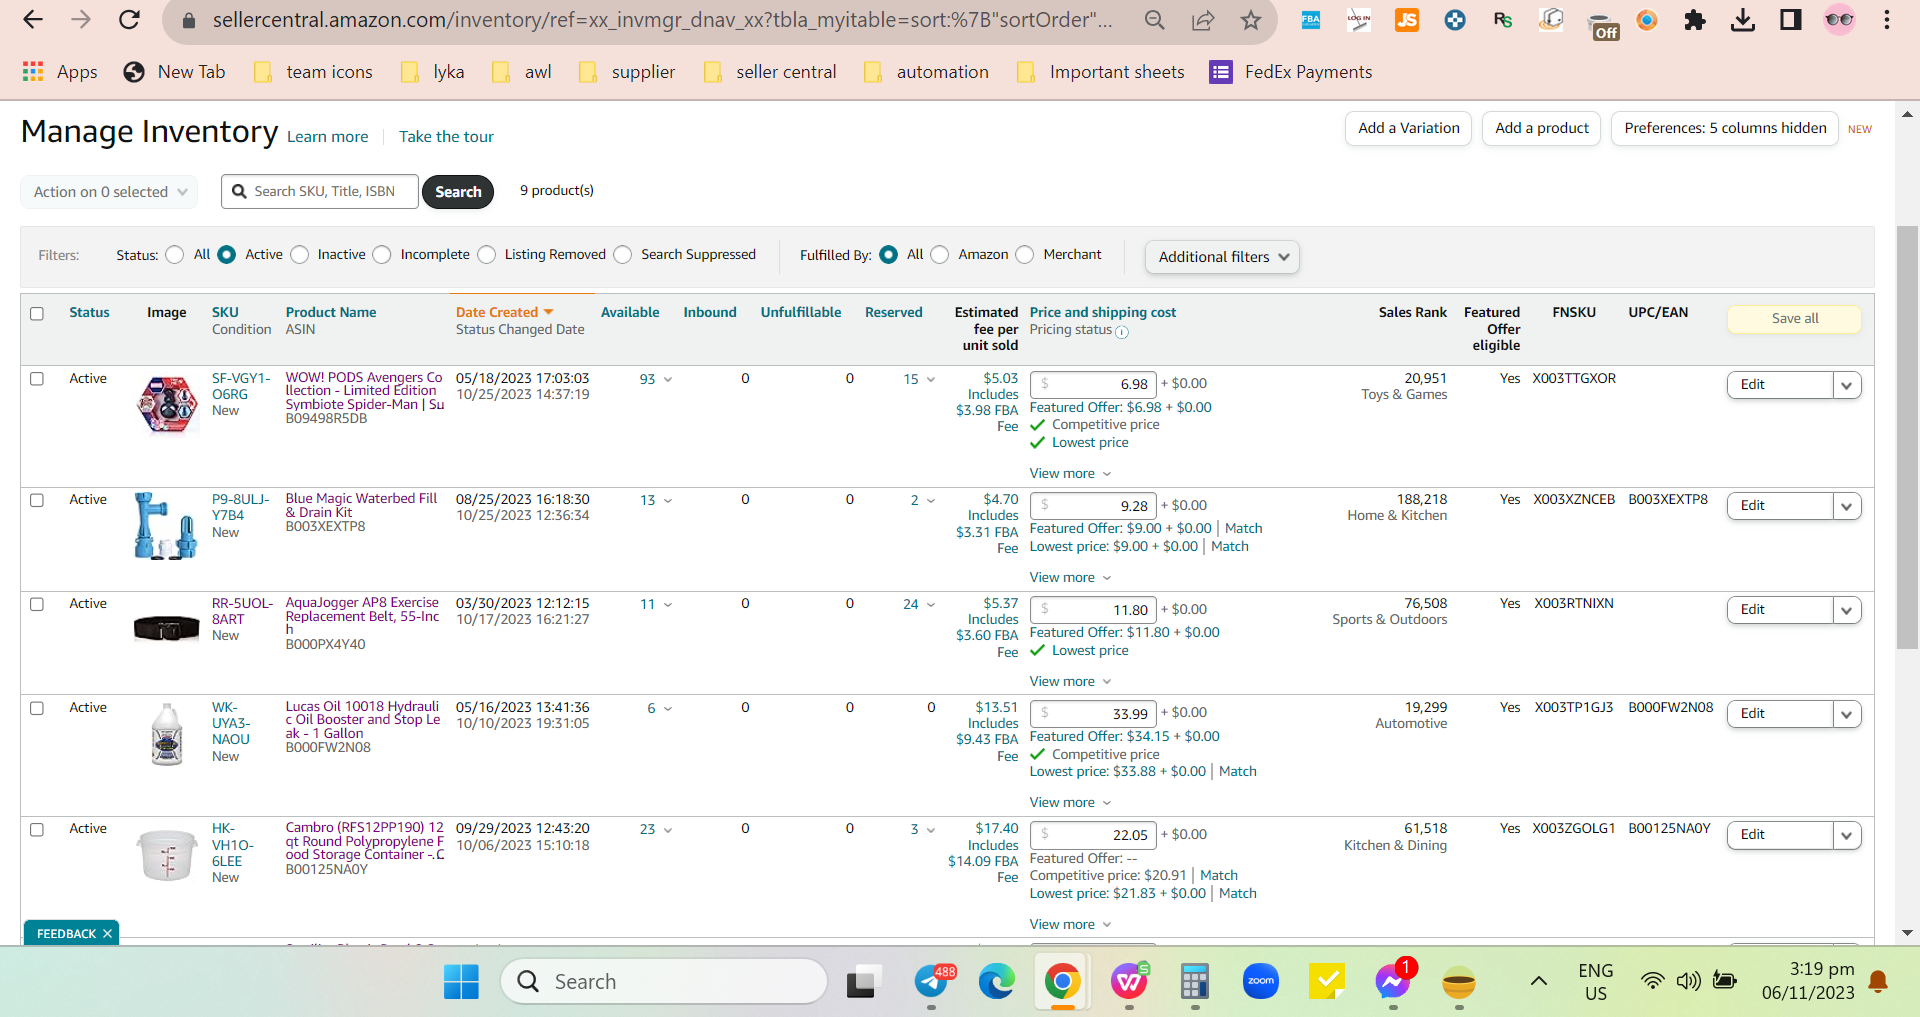Close the FEEDBACK tab
This screenshot has height=1017, width=1920.
tap(107, 934)
